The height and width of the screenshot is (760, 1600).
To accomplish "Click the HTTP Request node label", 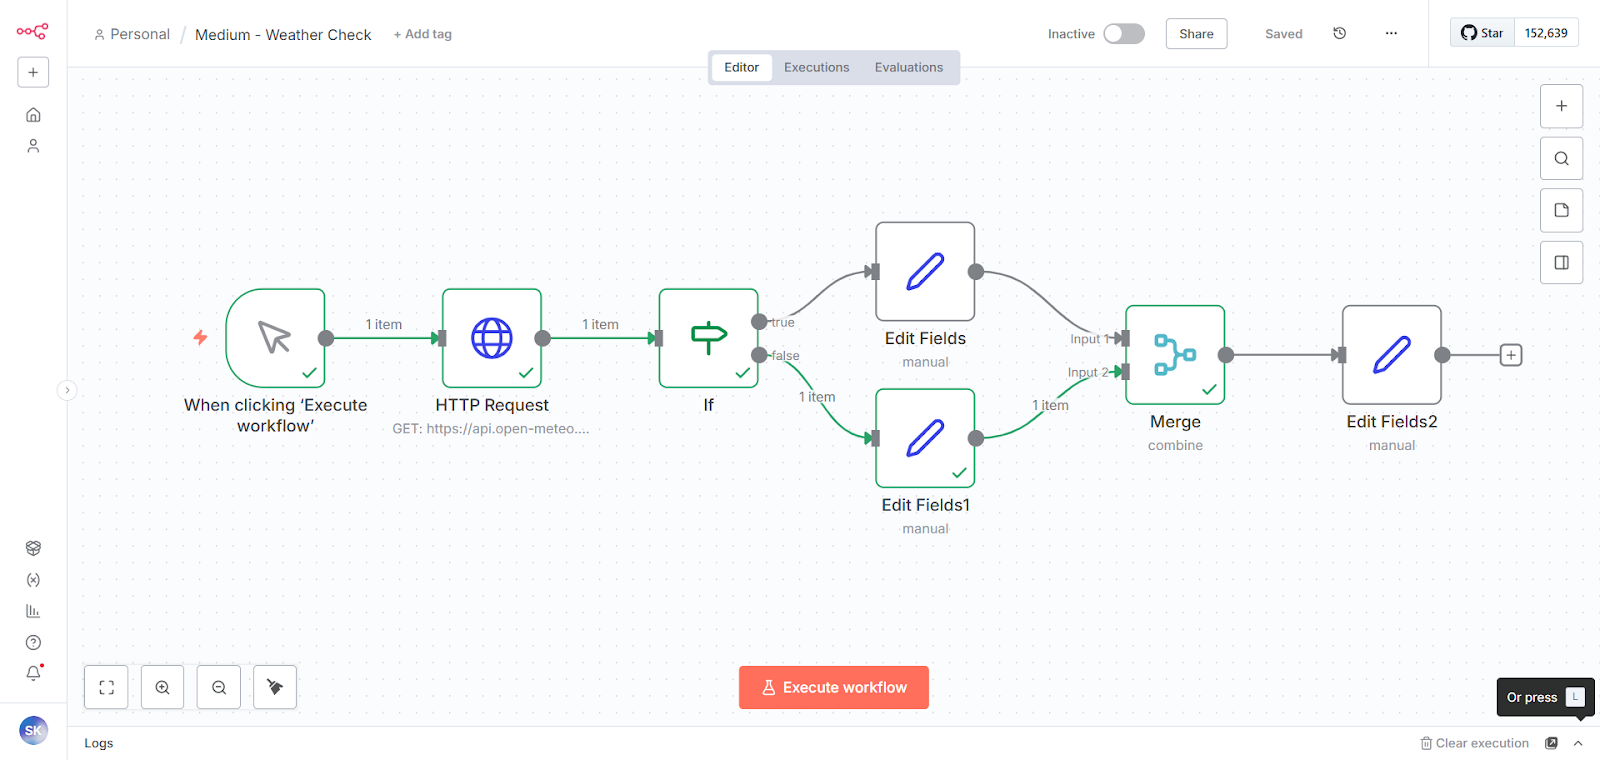I will [492, 405].
